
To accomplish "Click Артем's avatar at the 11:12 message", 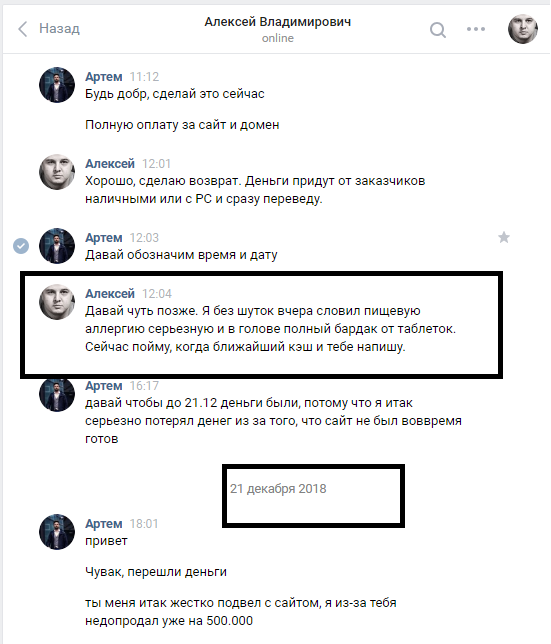I will [x=57, y=85].
